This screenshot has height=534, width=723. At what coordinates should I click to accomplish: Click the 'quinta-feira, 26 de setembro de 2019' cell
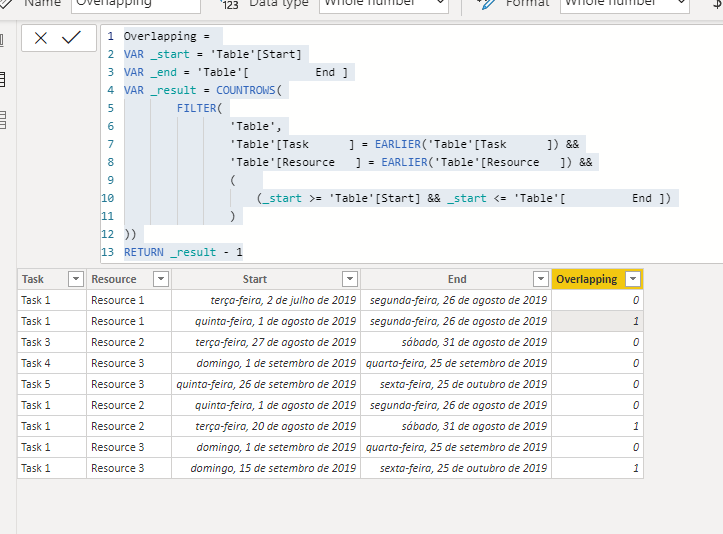[x=266, y=384]
